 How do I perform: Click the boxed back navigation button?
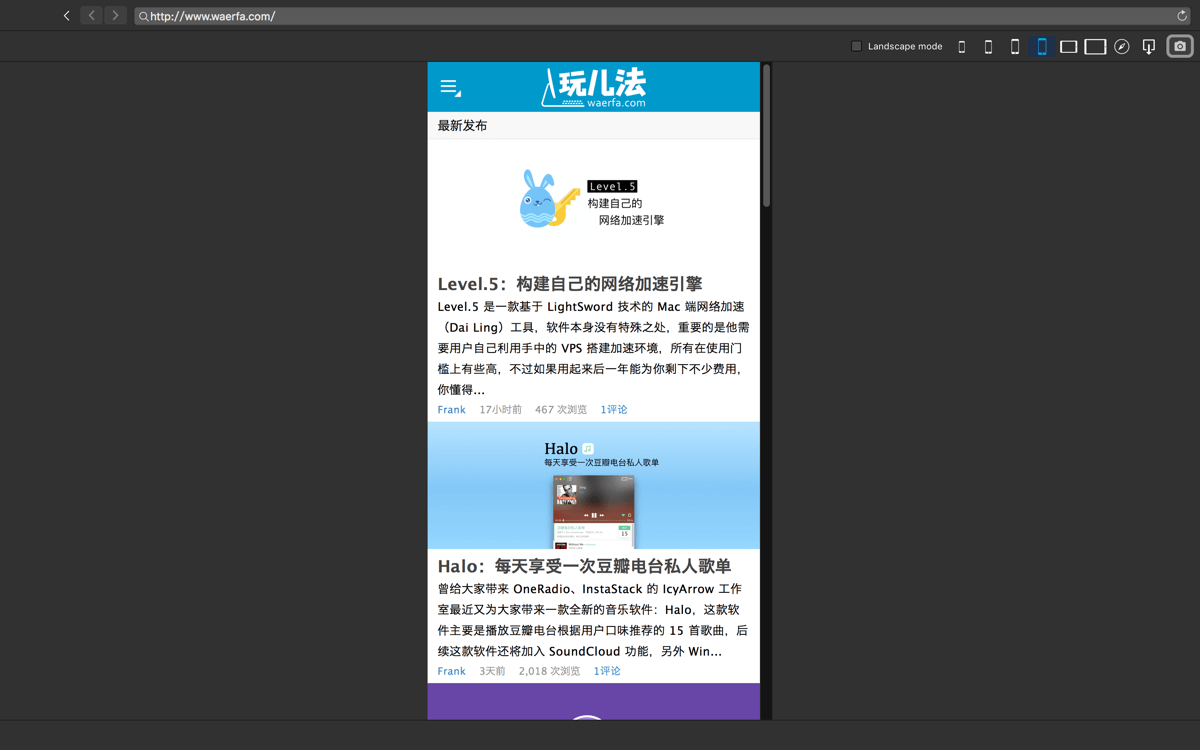coord(91,16)
